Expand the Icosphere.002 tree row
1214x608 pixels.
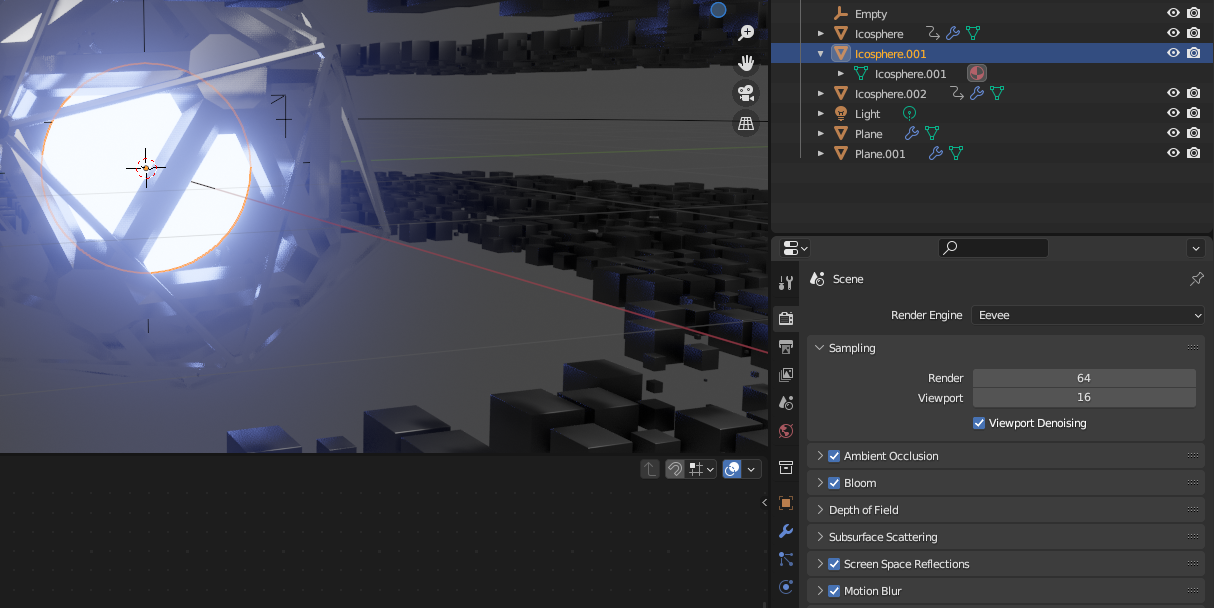pyautogui.click(x=821, y=94)
